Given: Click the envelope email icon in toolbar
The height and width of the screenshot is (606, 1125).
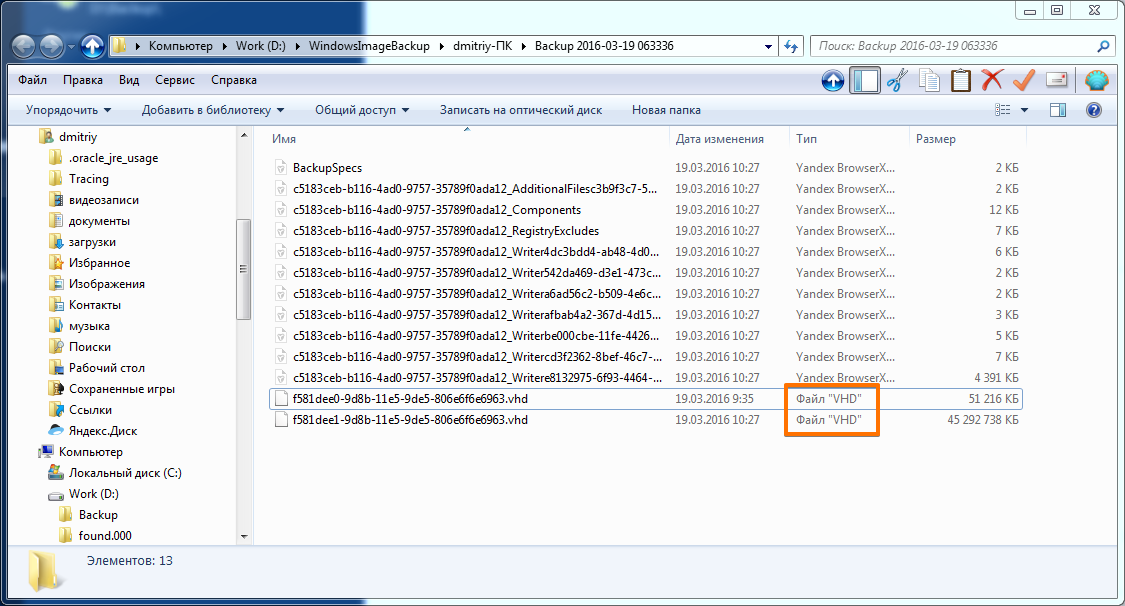Looking at the screenshot, I should [1057, 80].
